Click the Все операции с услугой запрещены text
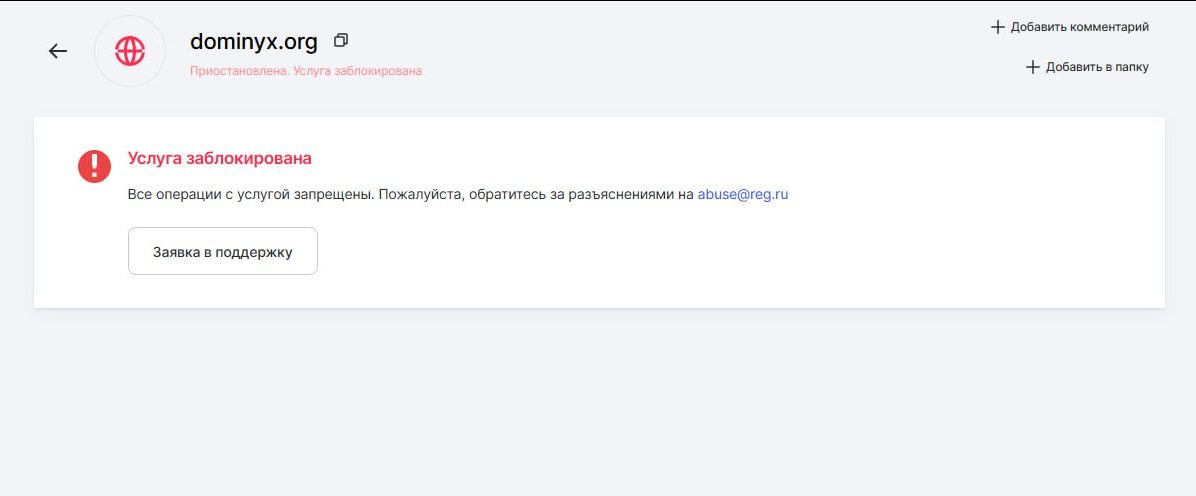Viewport: 1196px width, 496px height. tap(250, 195)
